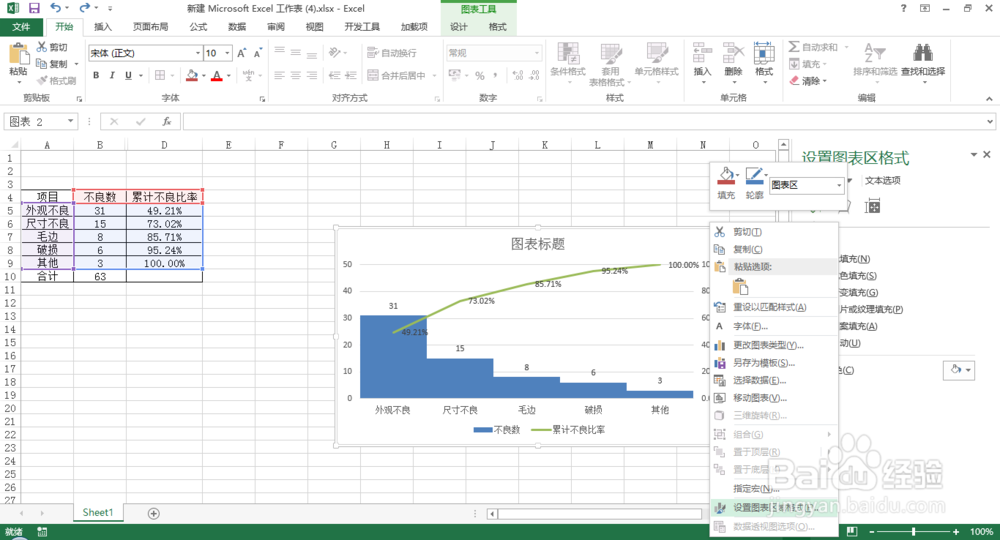
Task: Click the Sheet1 worksheet tab
Action: [98, 513]
